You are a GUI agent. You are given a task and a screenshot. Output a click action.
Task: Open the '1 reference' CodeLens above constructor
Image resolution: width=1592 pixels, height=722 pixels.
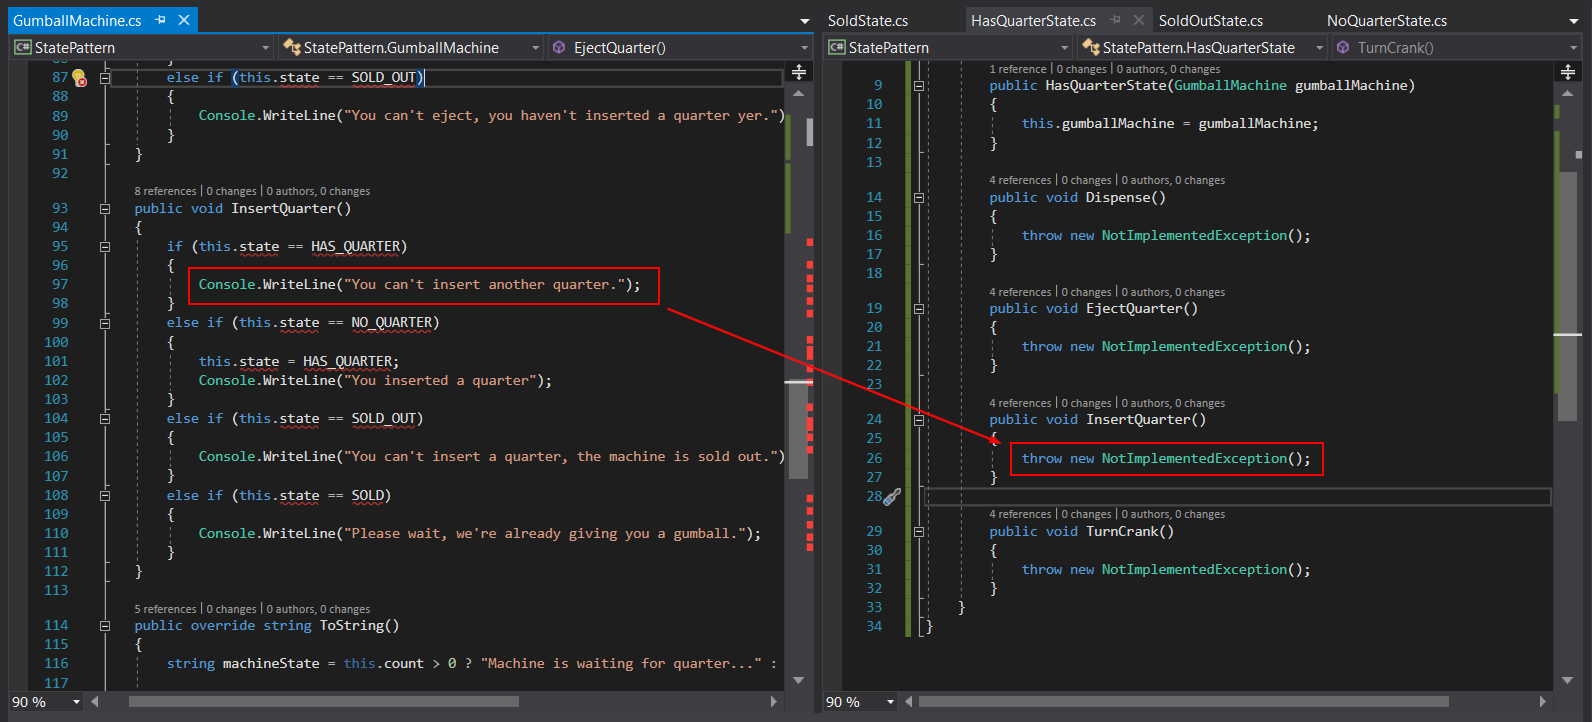pyautogui.click(x=1018, y=69)
